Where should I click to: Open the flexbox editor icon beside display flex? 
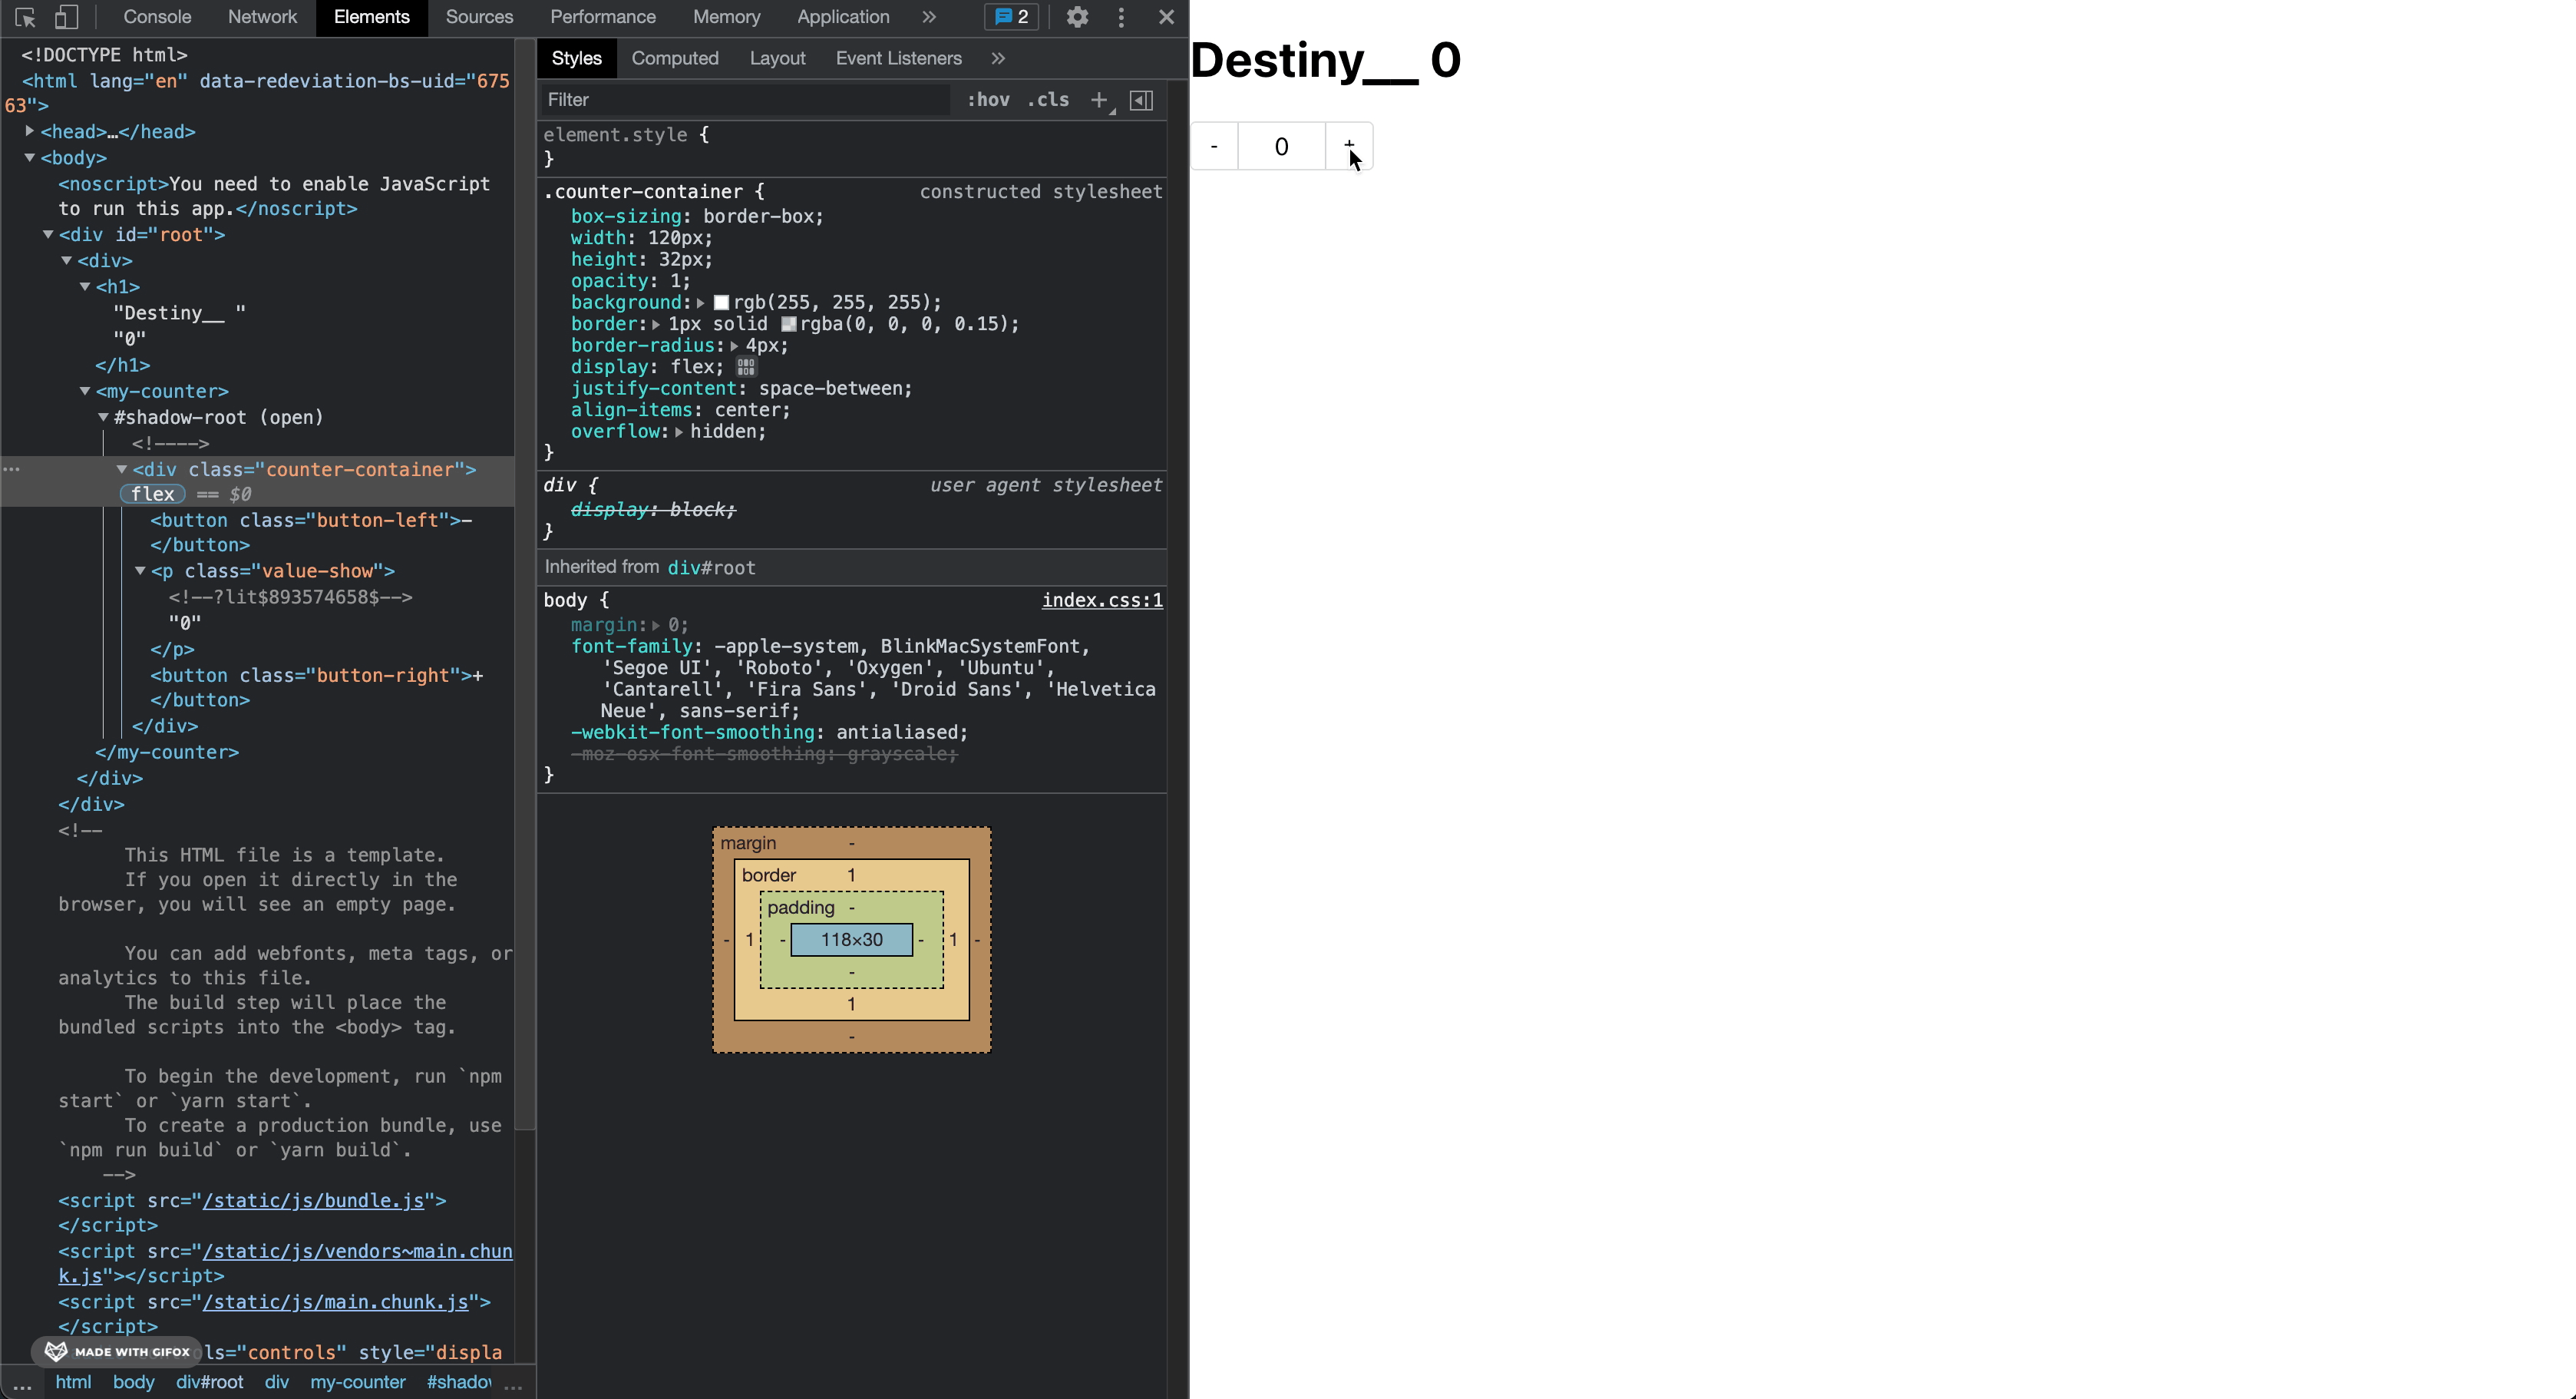click(746, 367)
